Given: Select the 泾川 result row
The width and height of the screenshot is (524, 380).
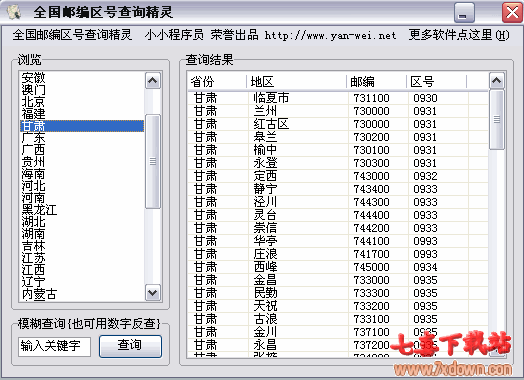Looking at the screenshot, I should (x=338, y=203).
